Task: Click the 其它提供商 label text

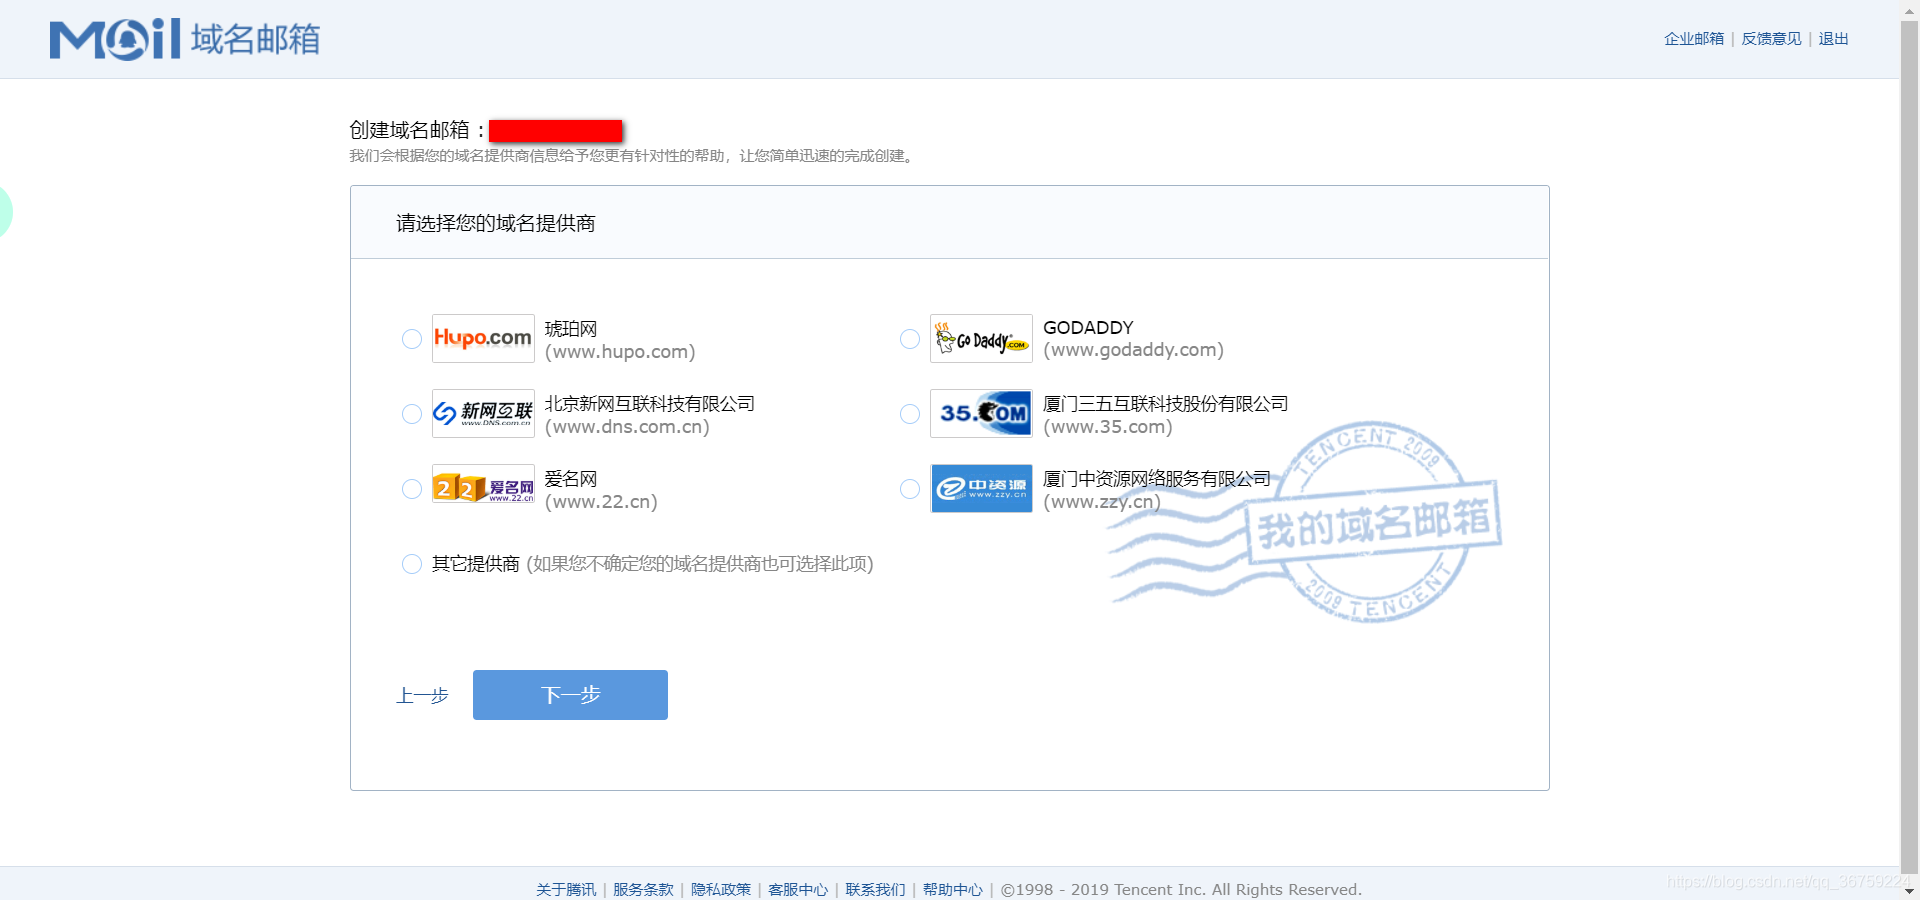Action: (x=476, y=564)
